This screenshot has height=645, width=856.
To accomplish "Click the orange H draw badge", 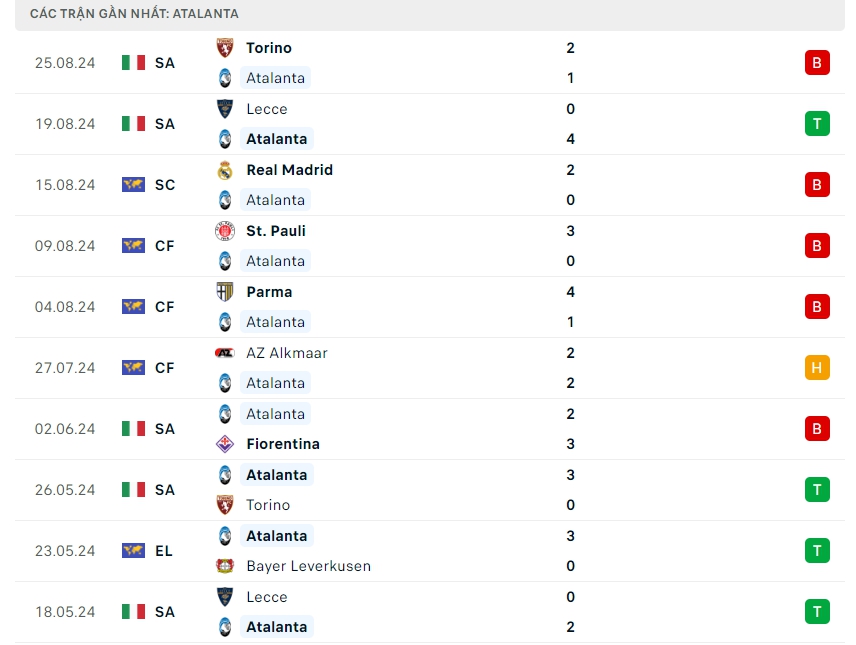I will tap(817, 368).
